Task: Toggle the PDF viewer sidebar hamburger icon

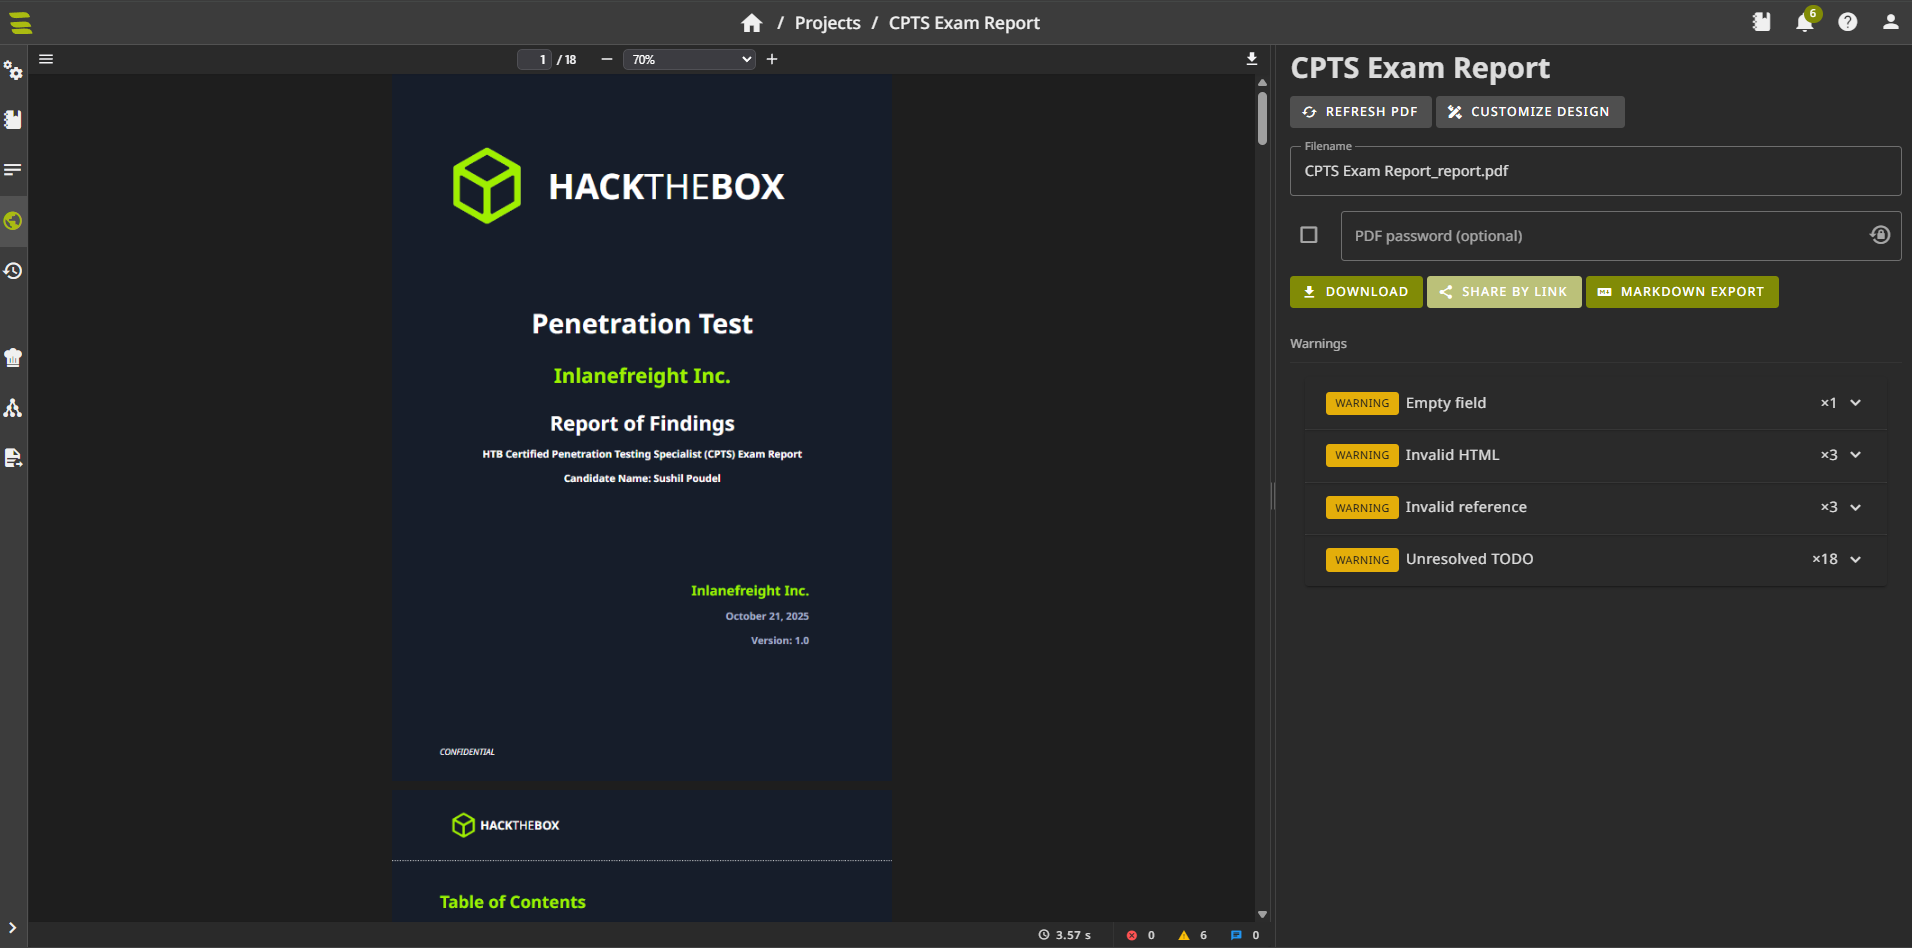Action: click(x=46, y=59)
